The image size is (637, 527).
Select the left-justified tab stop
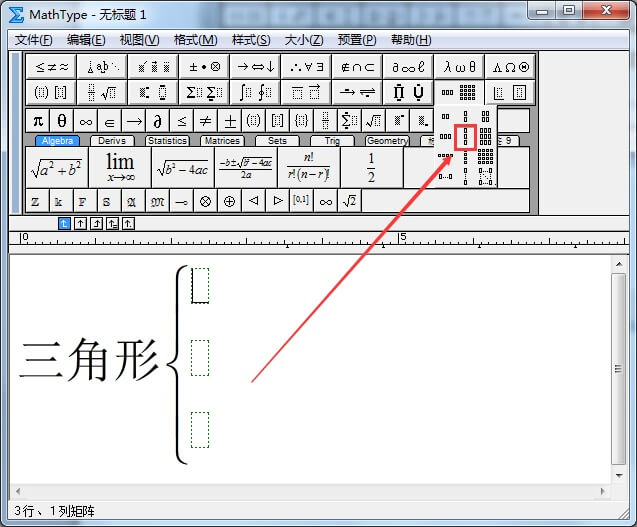pos(64,223)
